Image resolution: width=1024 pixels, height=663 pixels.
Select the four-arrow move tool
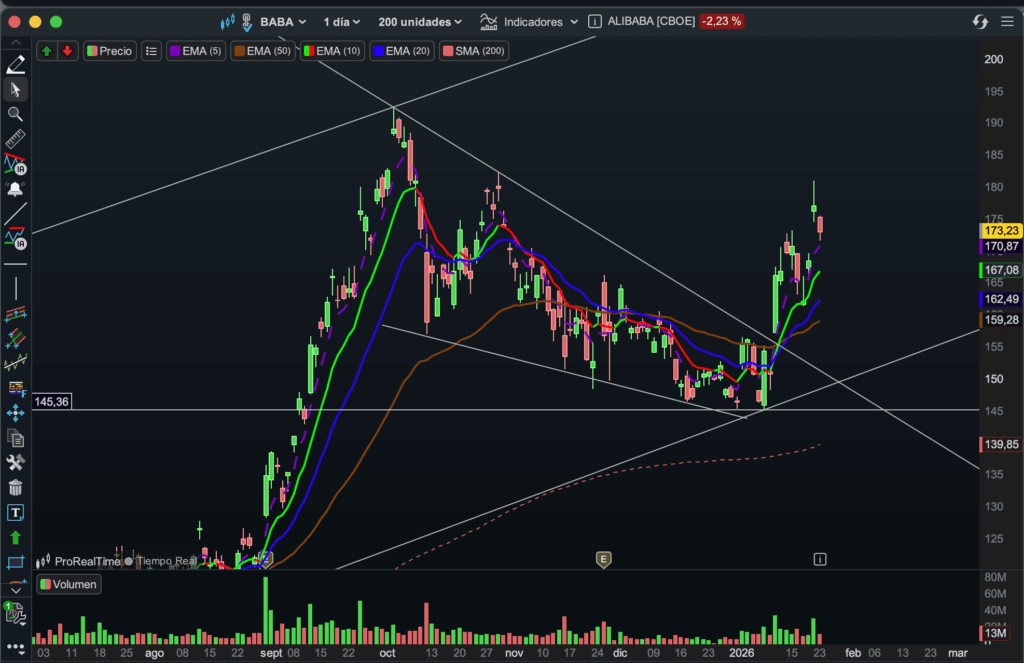click(16, 413)
